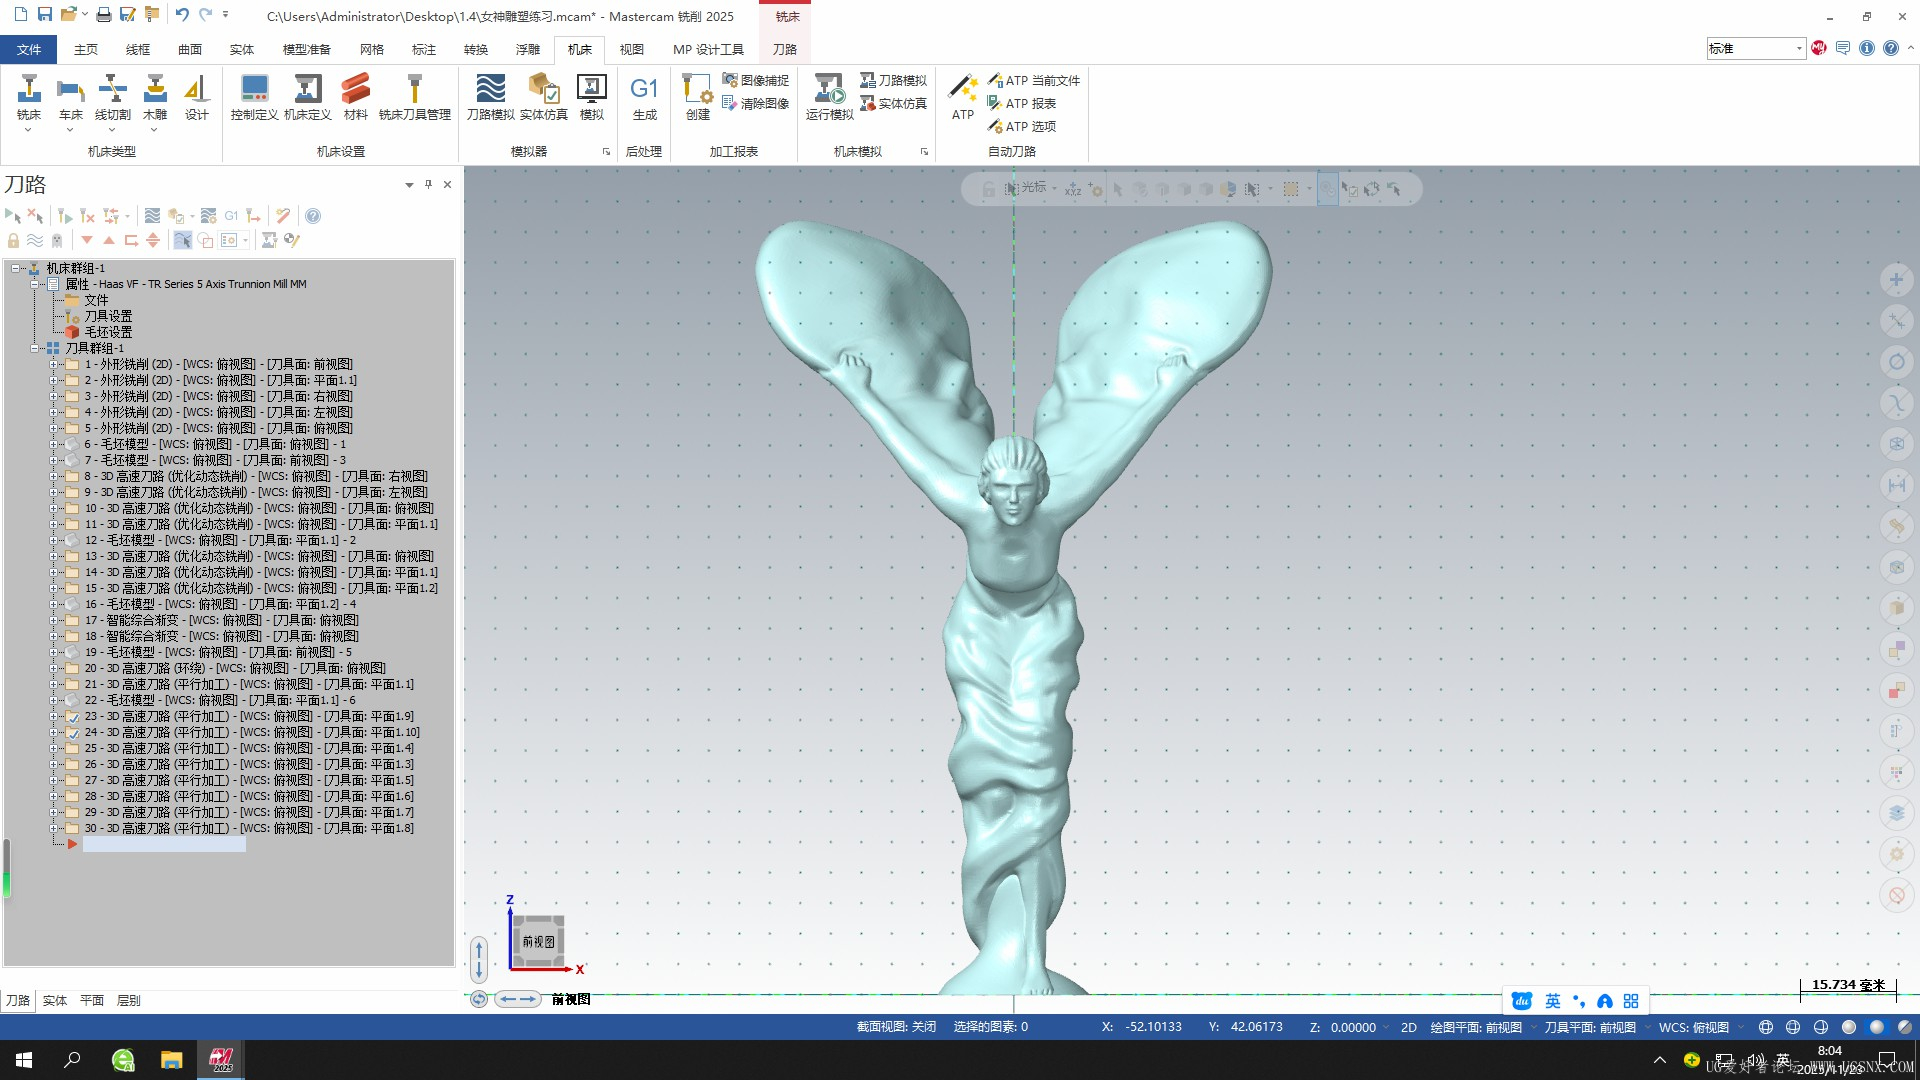Collapse the 机床群组-1 tree node
1920x1080 pixels.
click(x=16, y=268)
